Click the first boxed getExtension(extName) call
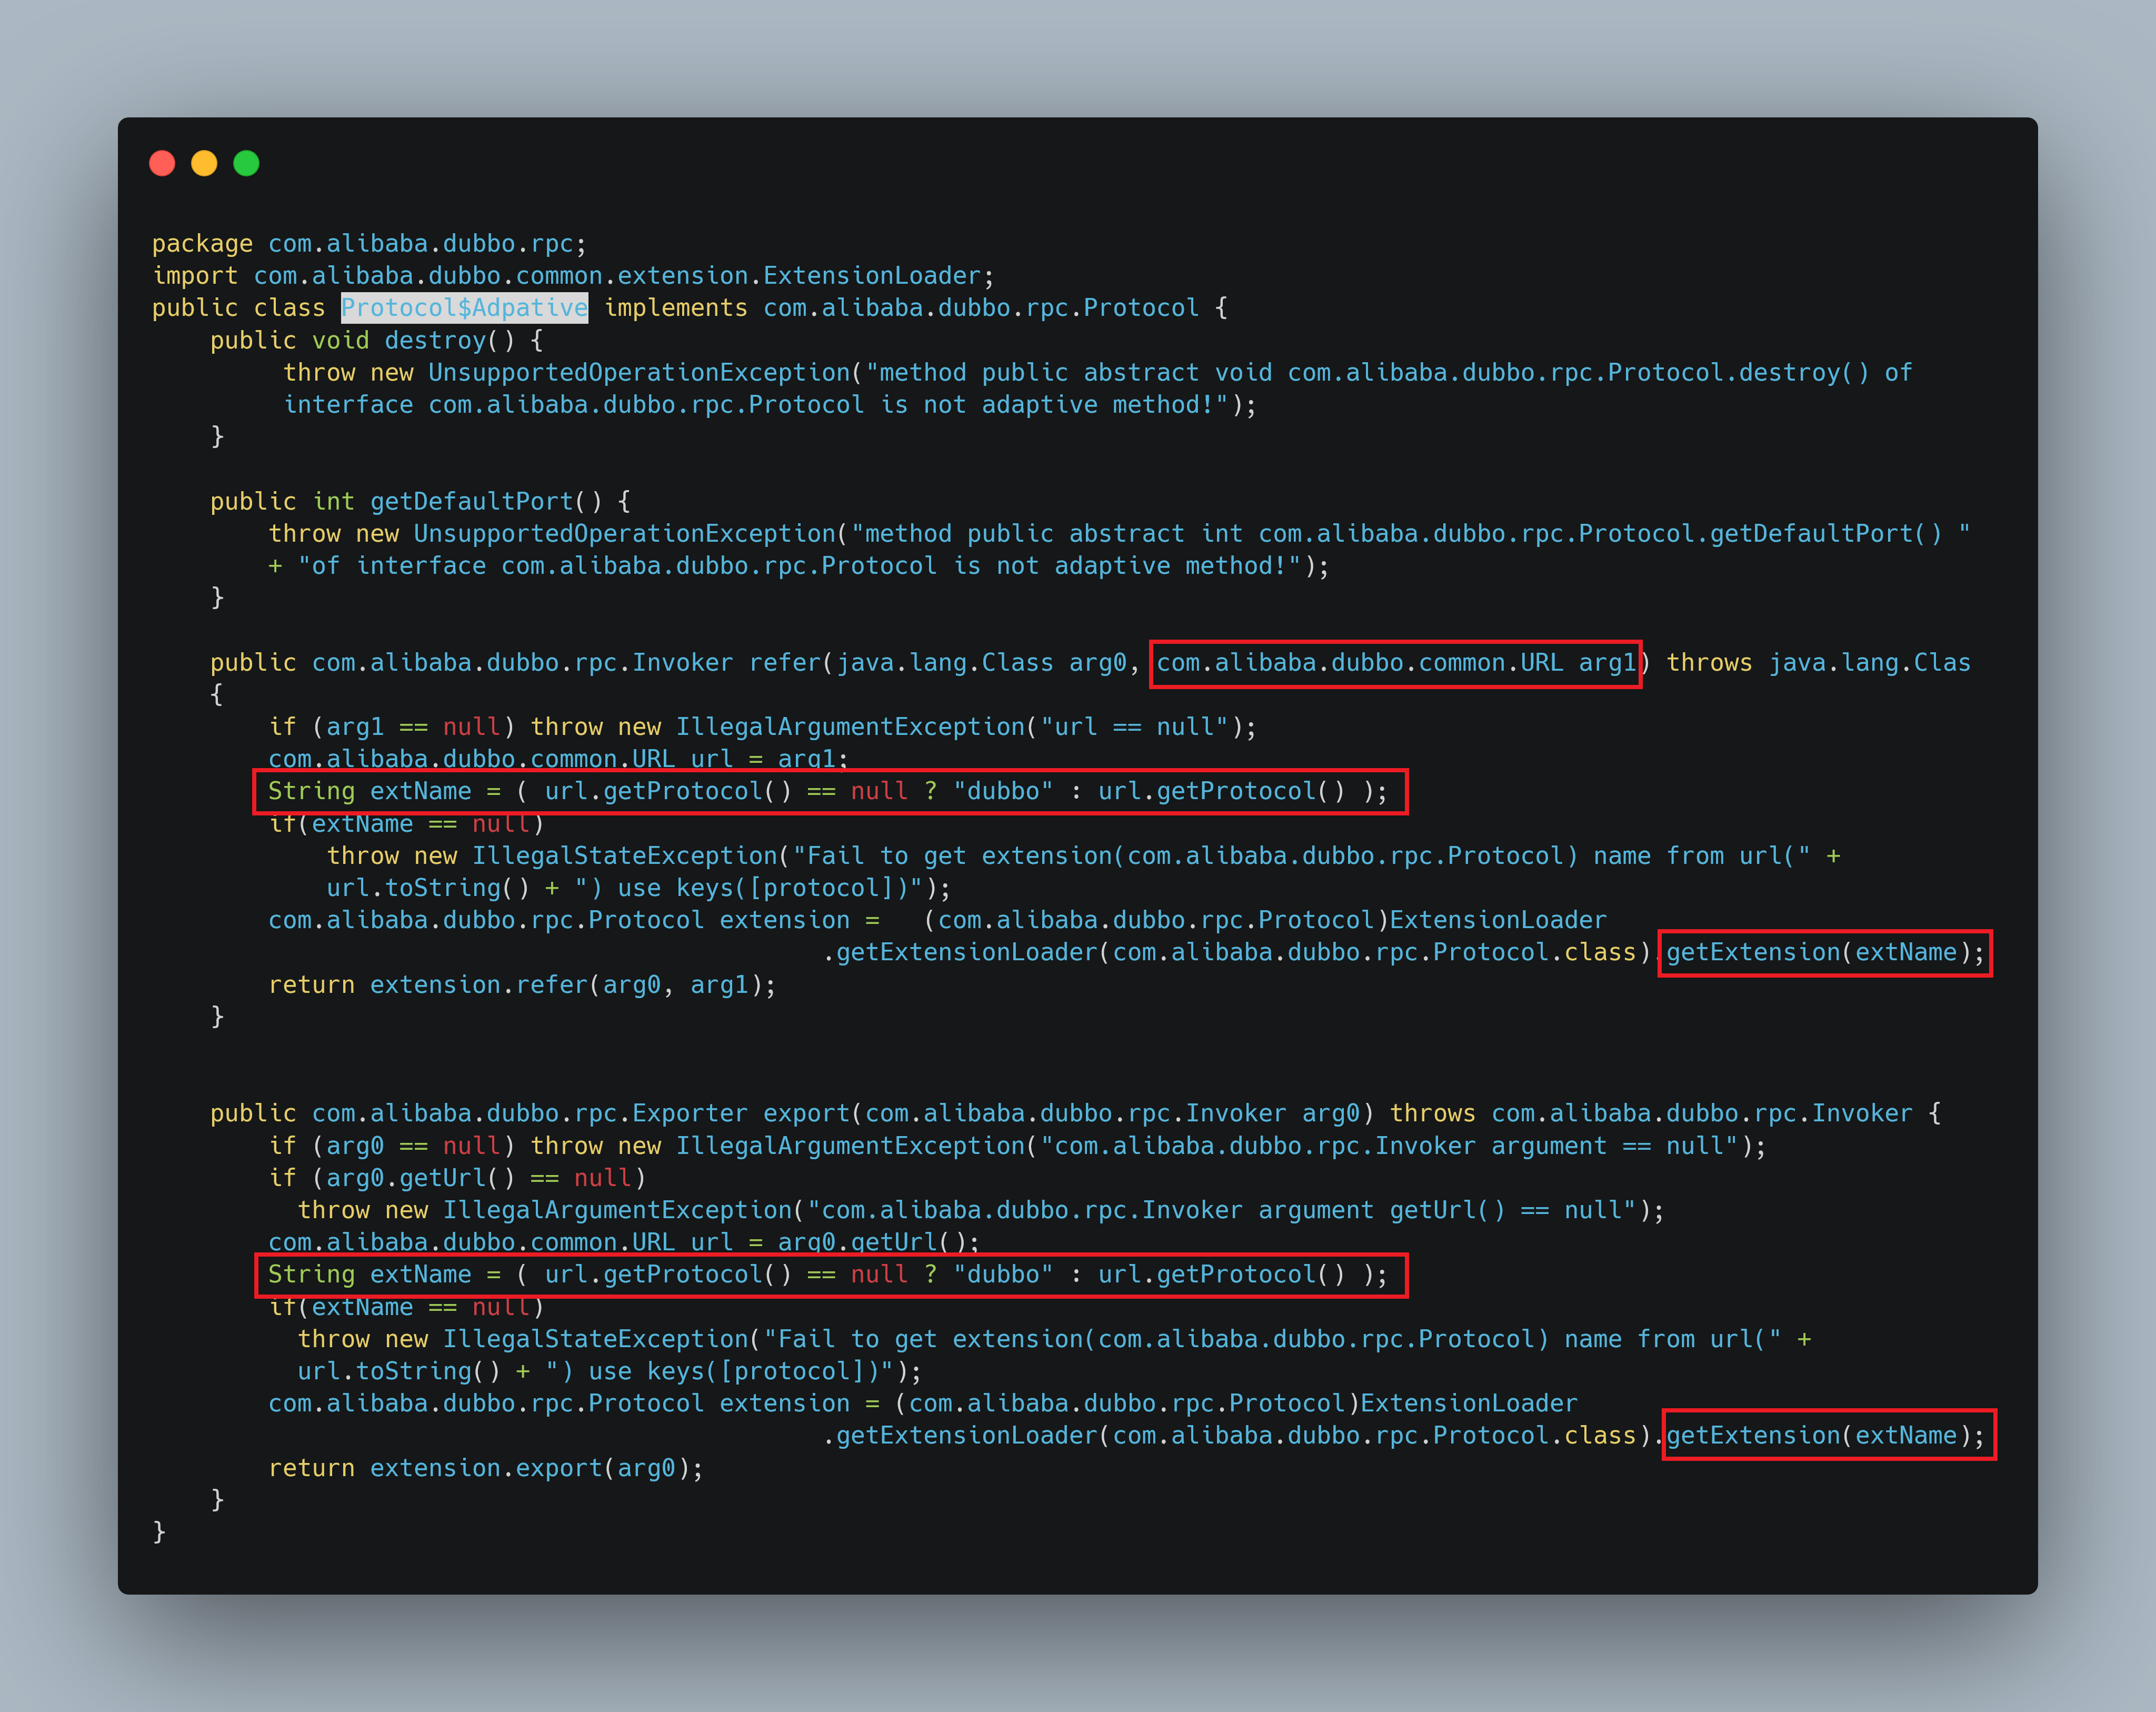This screenshot has width=2156, height=1712. pyautogui.click(x=1824, y=952)
